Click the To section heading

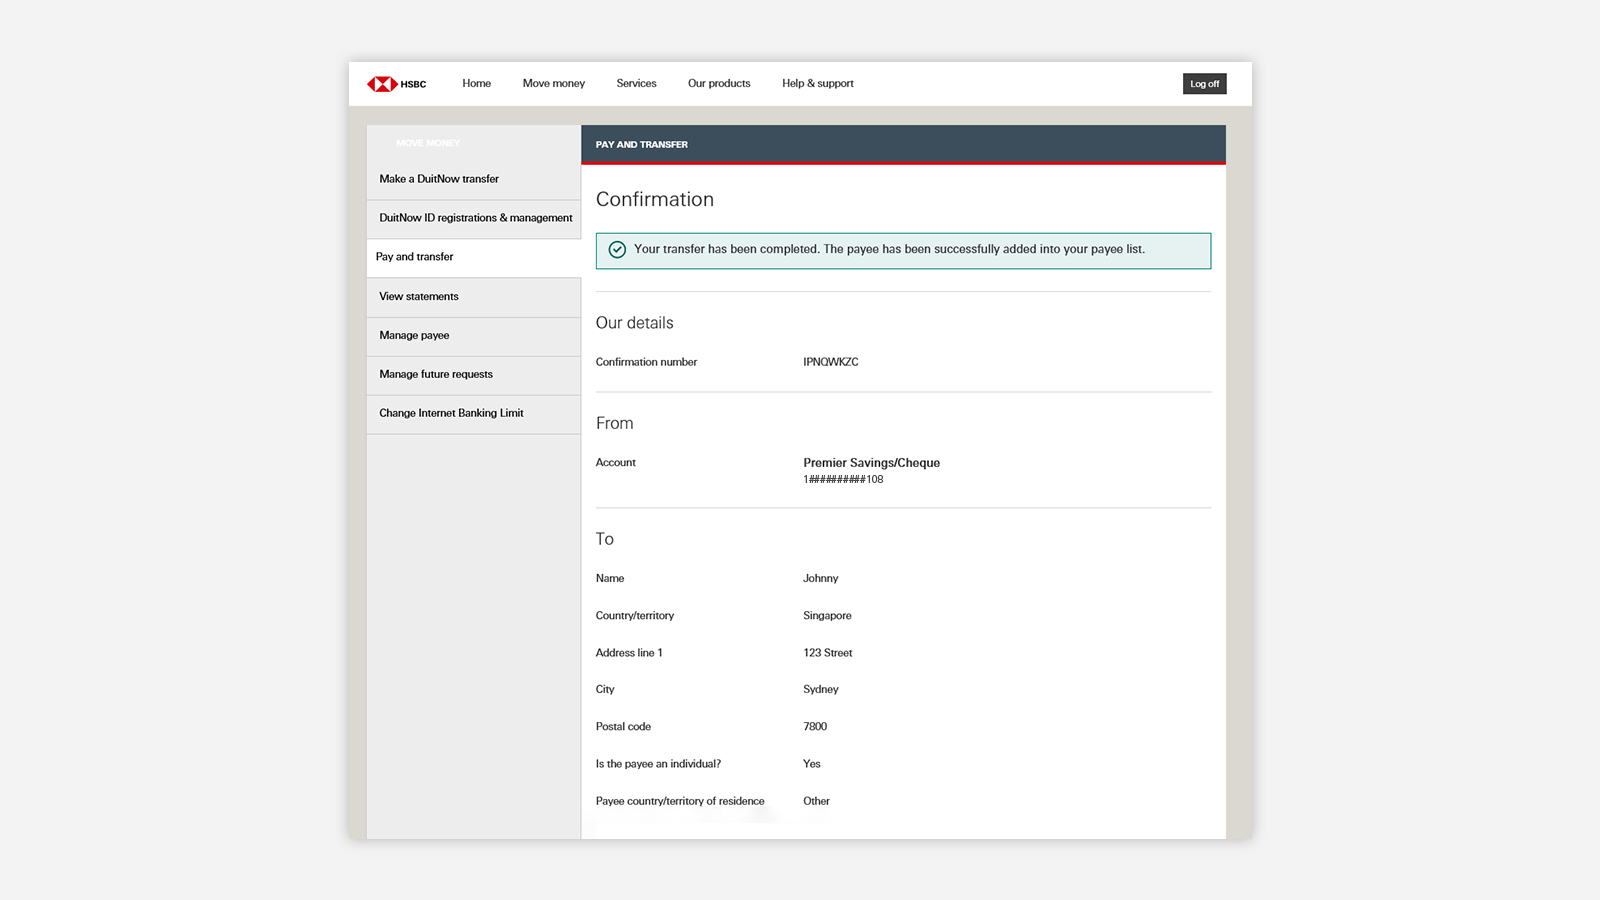(x=604, y=539)
